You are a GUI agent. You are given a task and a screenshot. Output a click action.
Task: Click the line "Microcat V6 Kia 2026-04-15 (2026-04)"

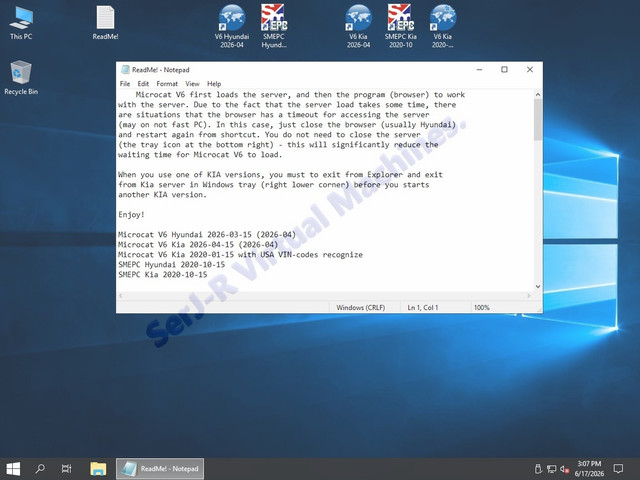(x=198, y=244)
